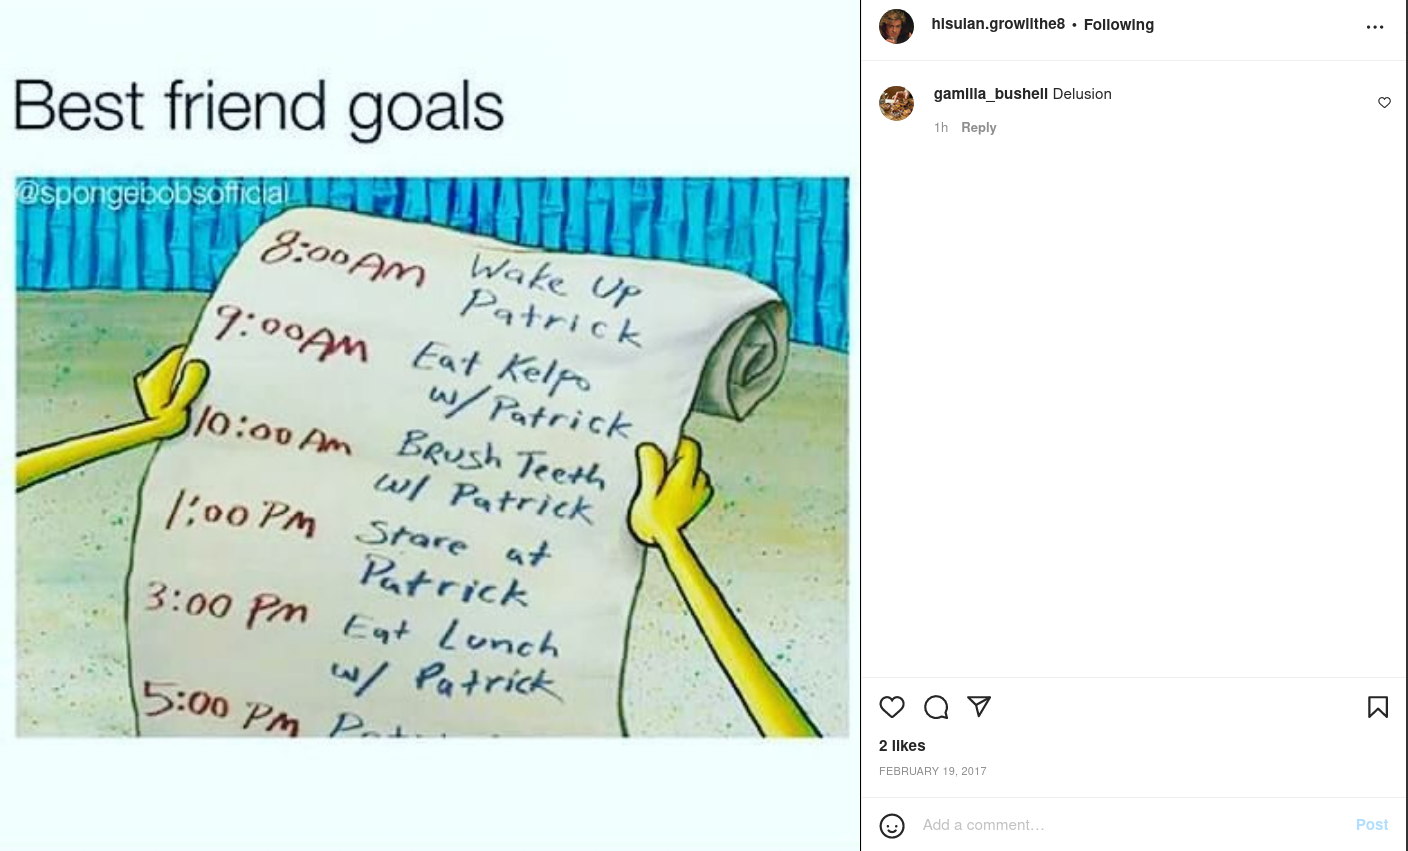Open hisulan.growlithe8 username link
This screenshot has height=851, width=1408.
click(998, 24)
